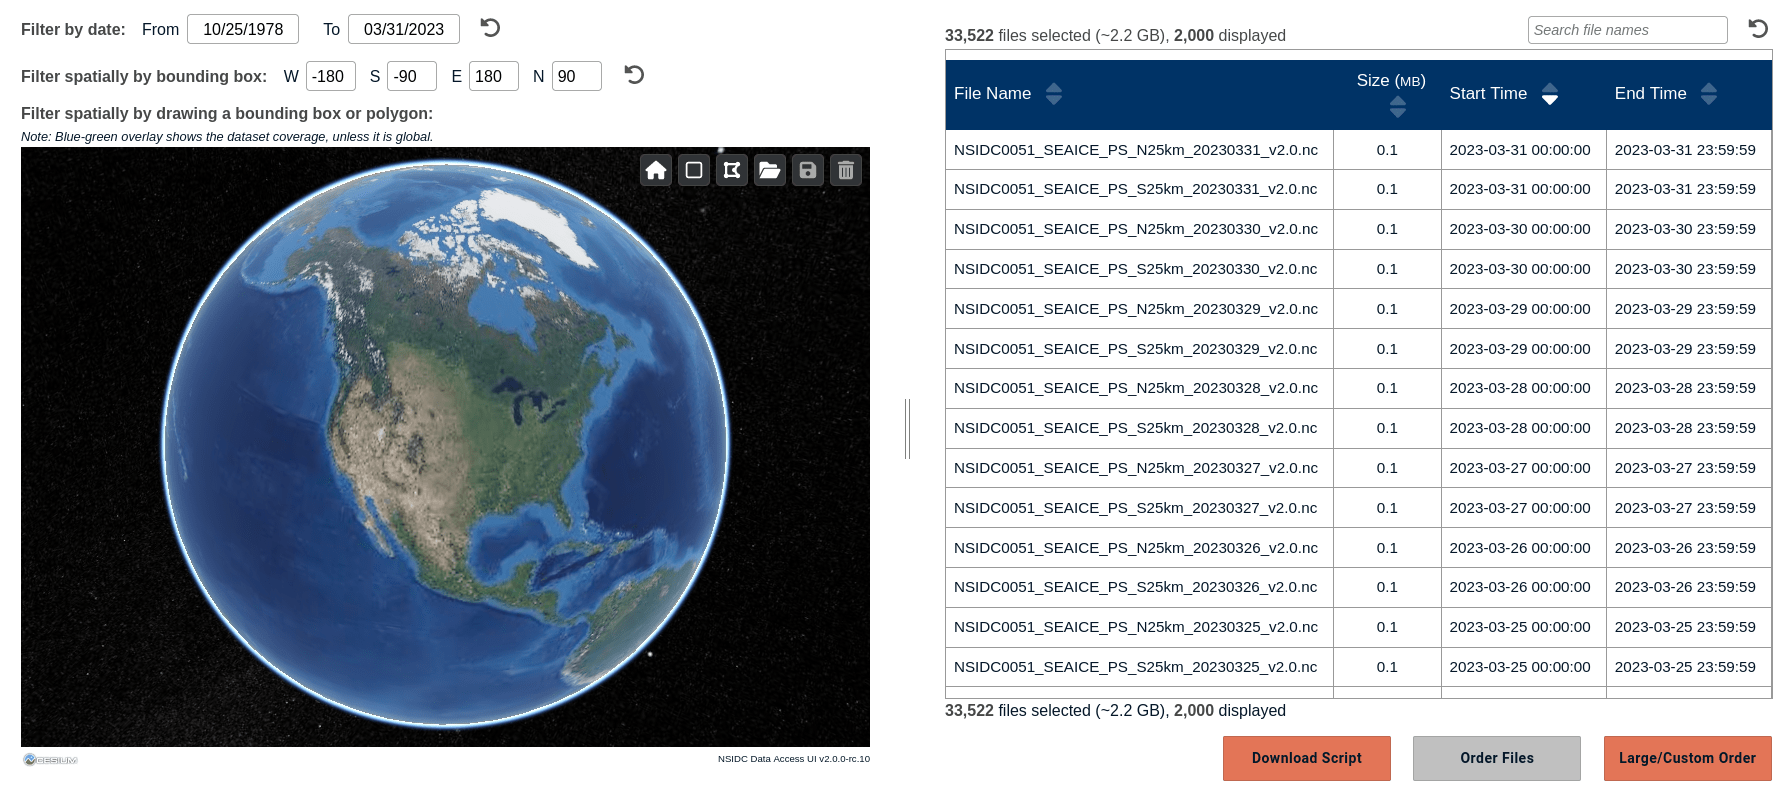Click the E bounding box field
Viewport: 1780px width, 789px height.
[494, 76]
